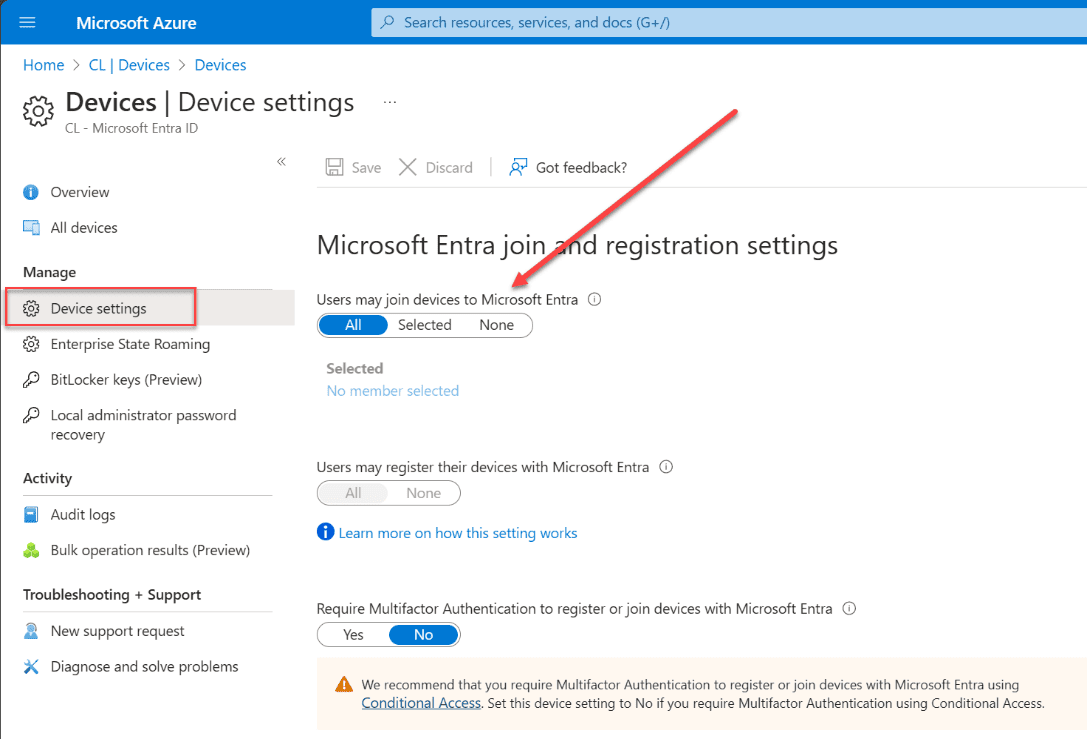Image resolution: width=1087 pixels, height=739 pixels.
Task: Click the last Devices breadcrumb link
Action: [220, 65]
